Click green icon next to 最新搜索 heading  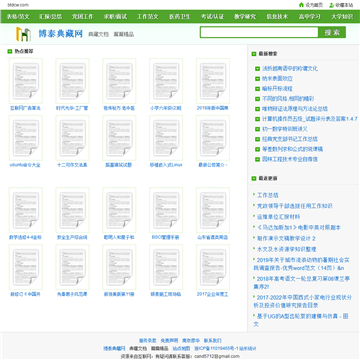[254, 54]
